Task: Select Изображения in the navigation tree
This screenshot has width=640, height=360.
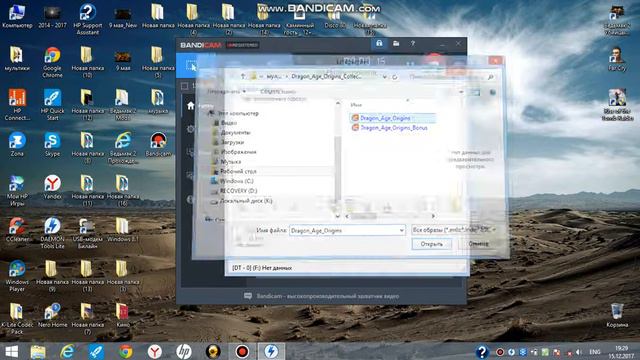Action: point(238,152)
